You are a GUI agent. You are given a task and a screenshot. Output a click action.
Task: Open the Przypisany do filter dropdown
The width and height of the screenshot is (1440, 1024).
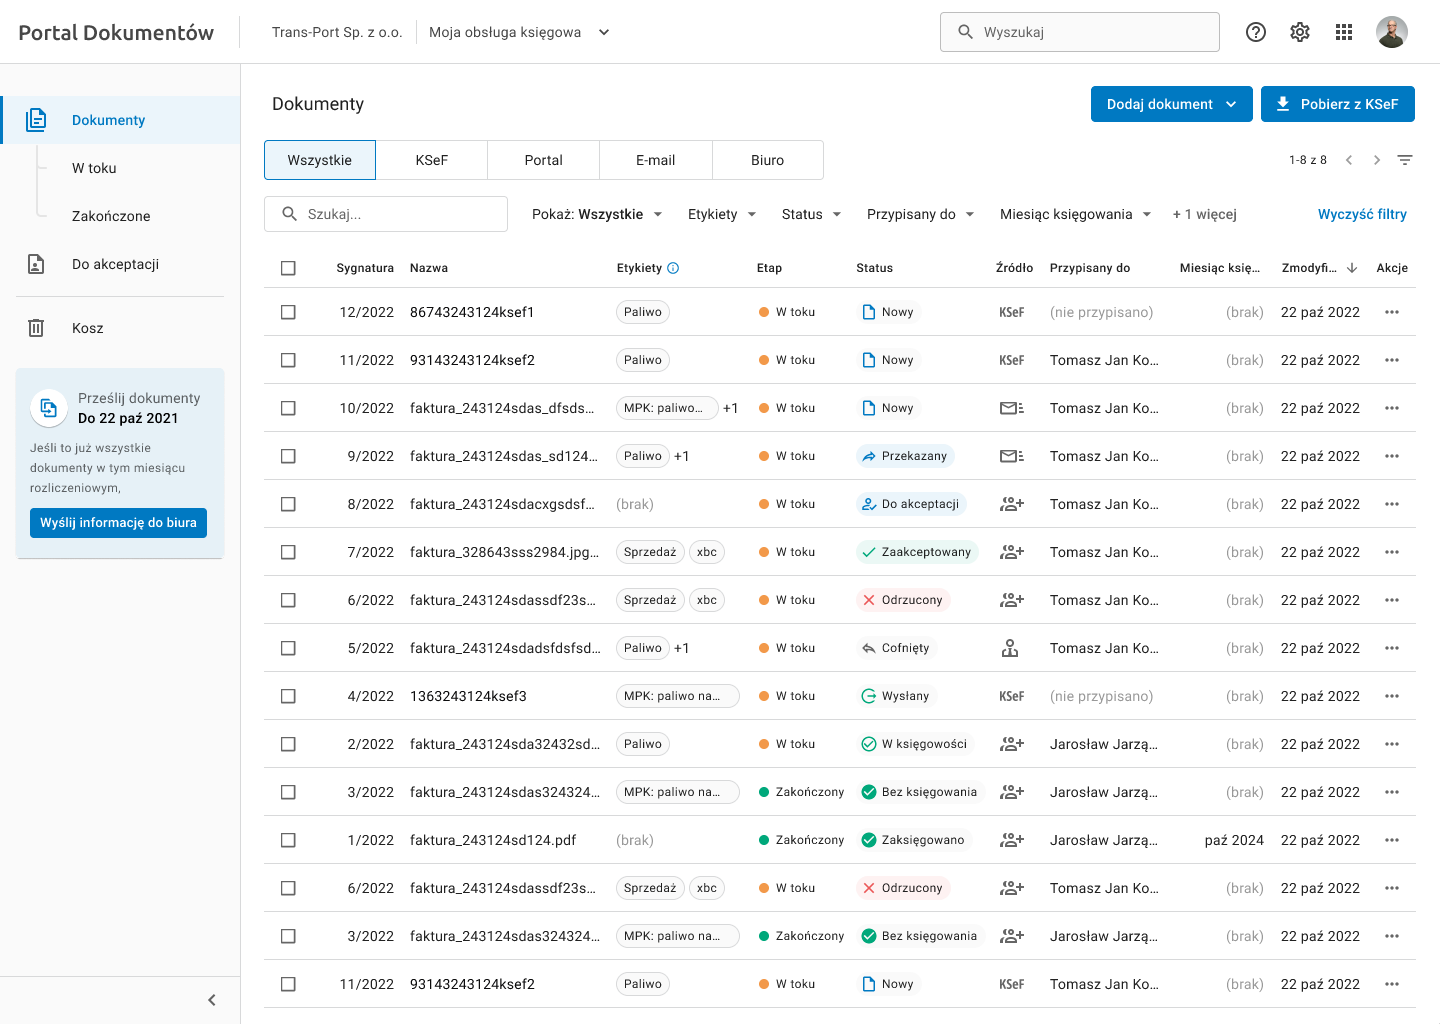[920, 214]
